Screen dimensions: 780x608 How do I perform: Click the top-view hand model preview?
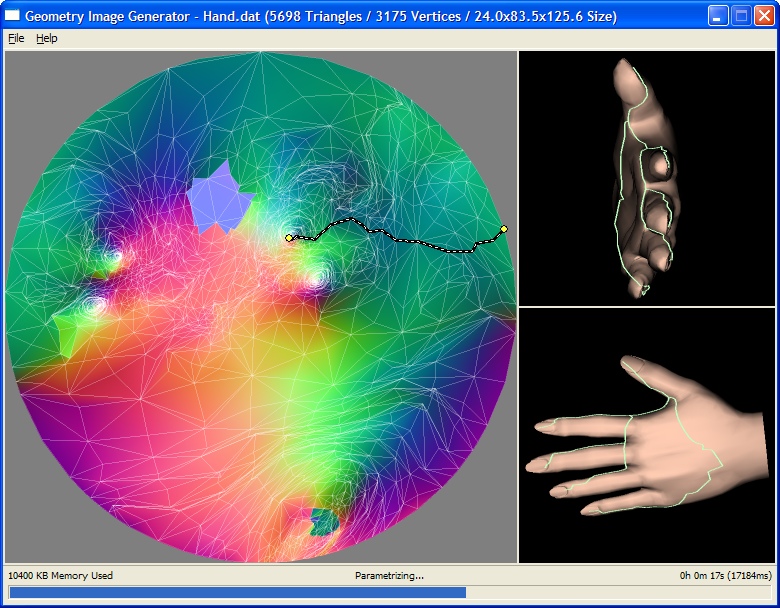pos(647,435)
